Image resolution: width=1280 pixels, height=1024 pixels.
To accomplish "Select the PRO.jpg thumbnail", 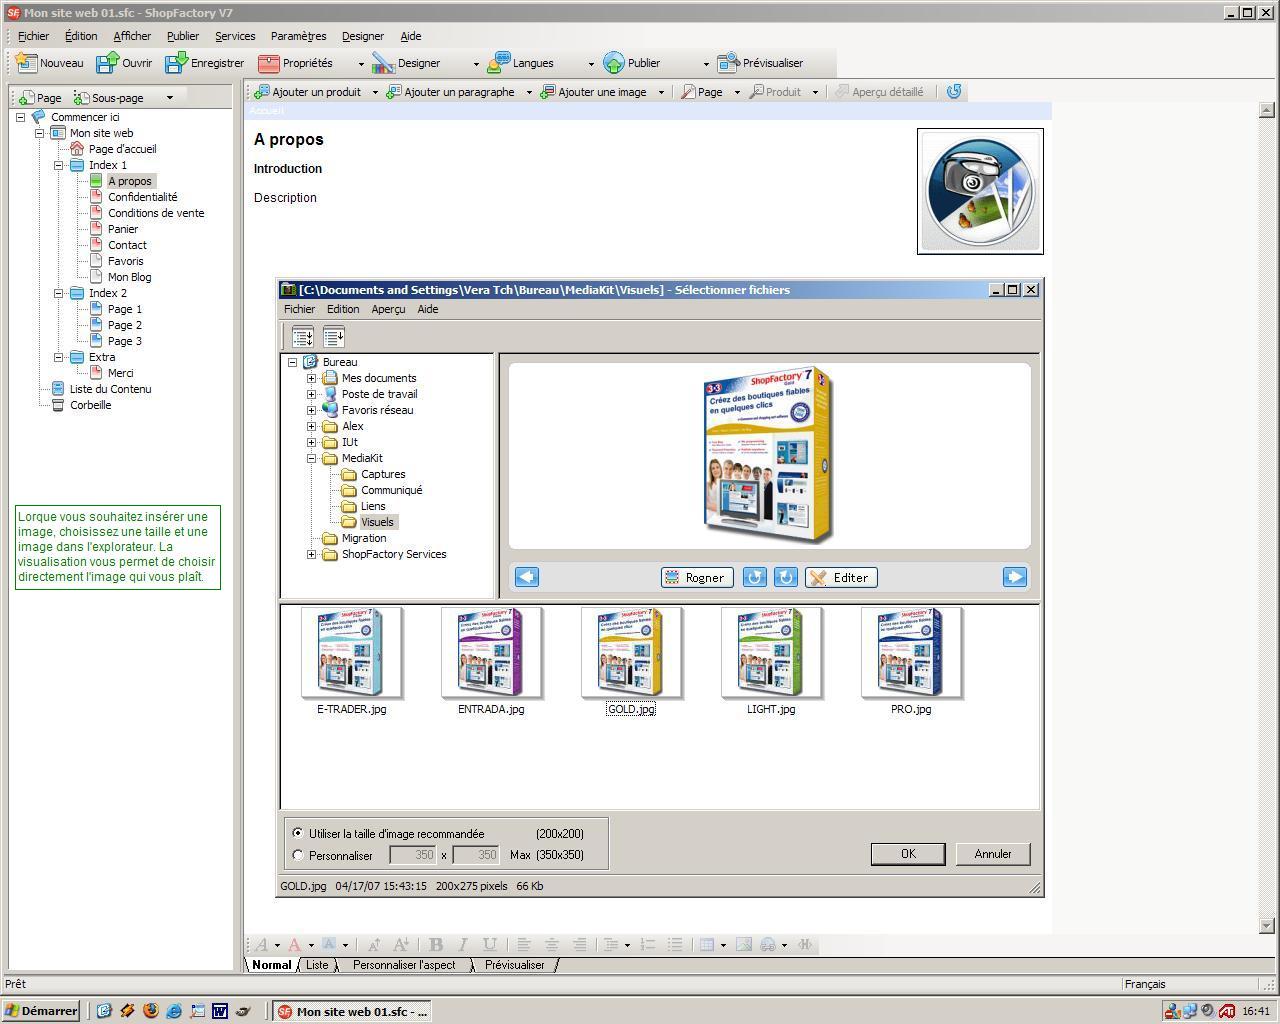I will click(910, 654).
